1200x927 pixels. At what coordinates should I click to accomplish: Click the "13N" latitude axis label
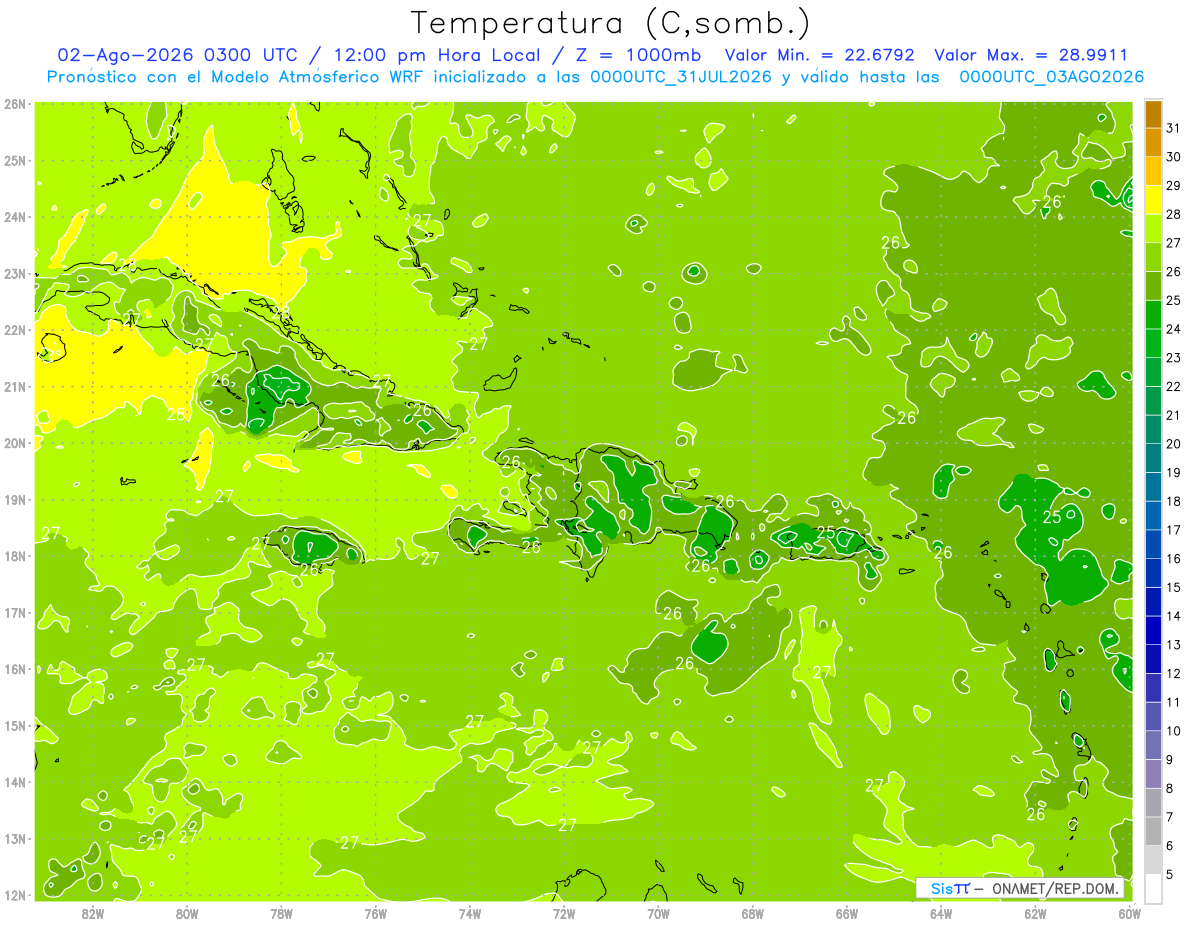[x=16, y=838]
